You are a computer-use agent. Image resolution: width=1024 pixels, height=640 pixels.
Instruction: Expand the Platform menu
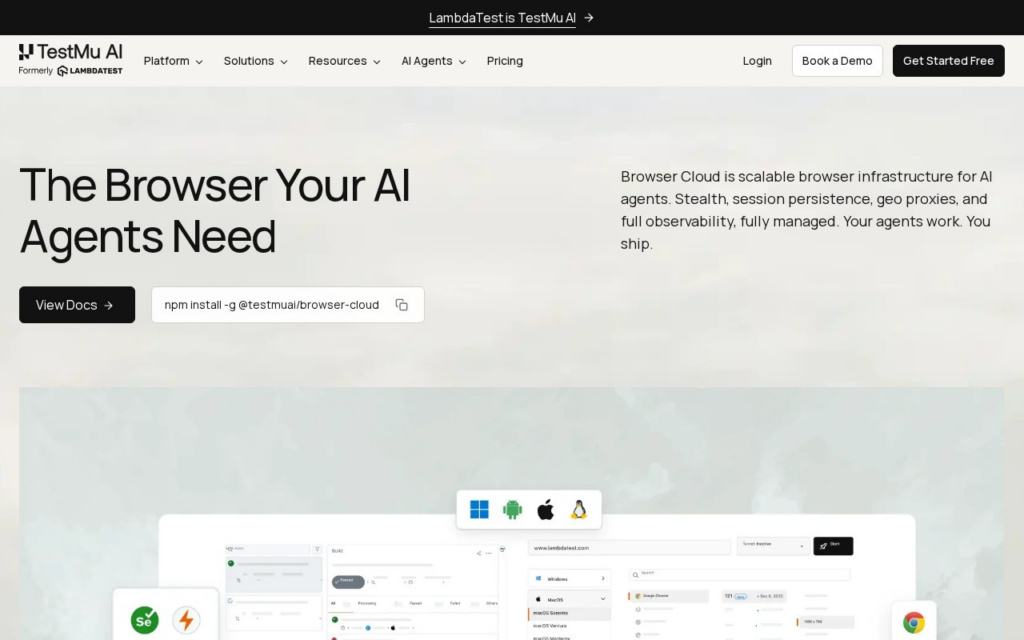pyautogui.click(x=173, y=61)
